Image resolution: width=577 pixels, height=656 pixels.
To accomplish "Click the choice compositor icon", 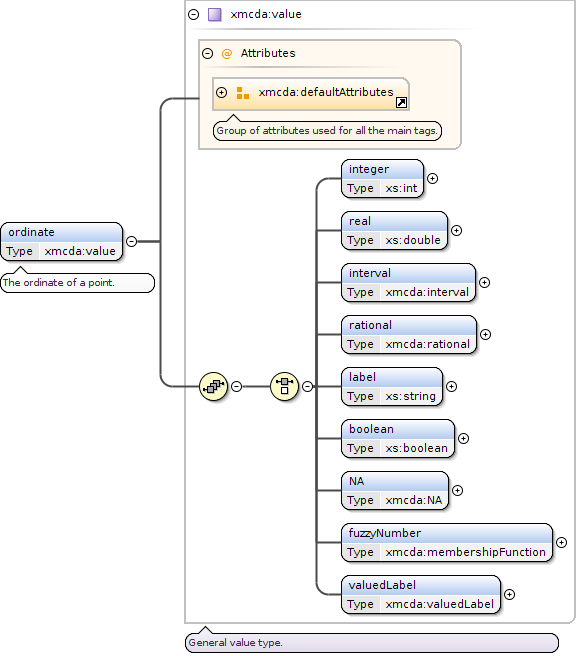I will click(285, 386).
